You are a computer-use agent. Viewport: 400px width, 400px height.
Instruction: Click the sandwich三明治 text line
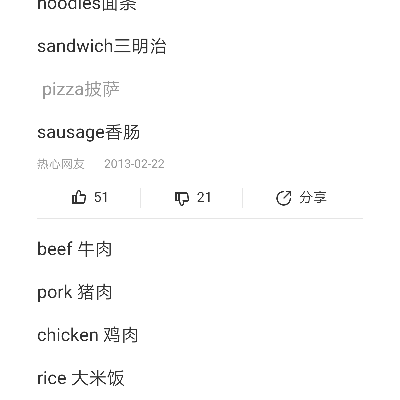click(102, 46)
